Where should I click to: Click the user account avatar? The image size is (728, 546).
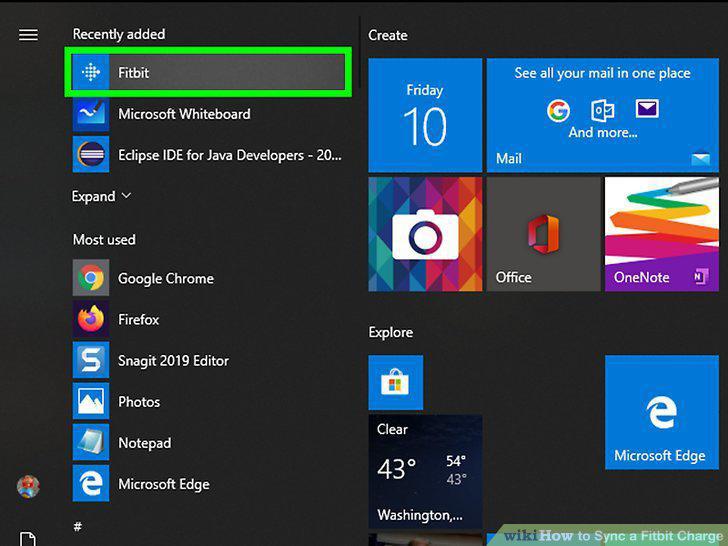28,487
